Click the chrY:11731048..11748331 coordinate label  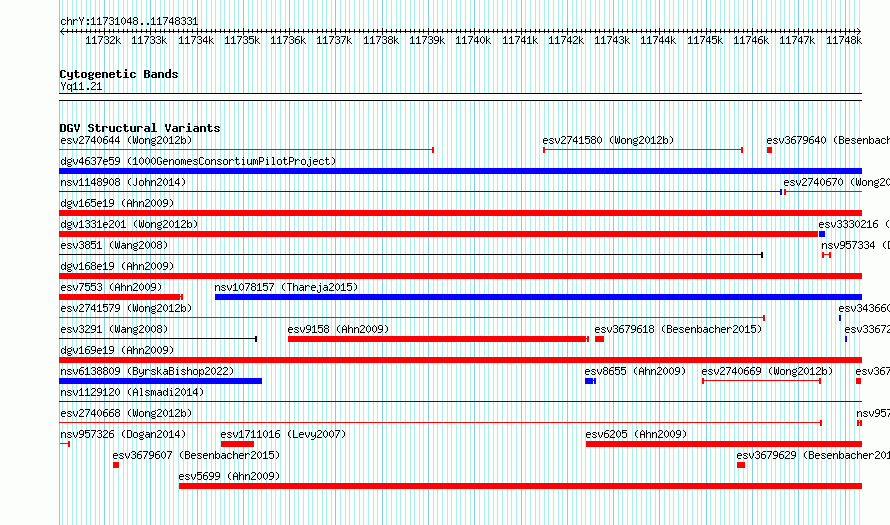(x=129, y=22)
